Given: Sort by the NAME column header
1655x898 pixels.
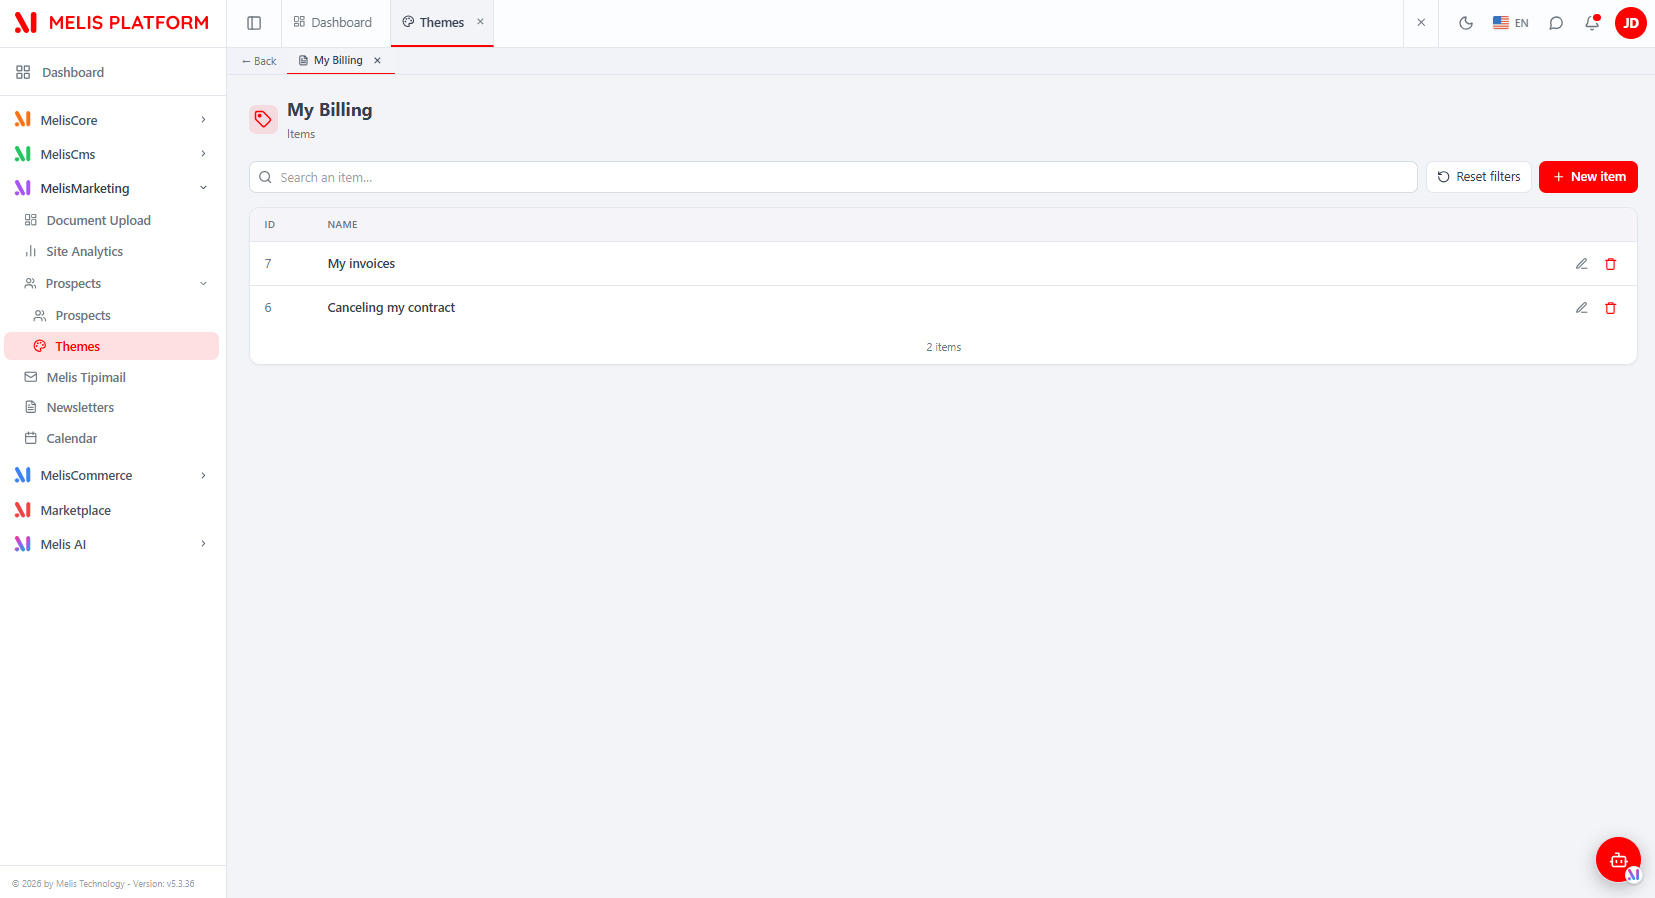Looking at the screenshot, I should point(342,225).
